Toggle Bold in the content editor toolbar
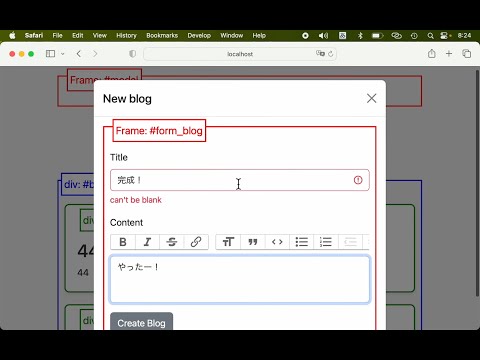Screen dimensions: 480x360 [x=123, y=242]
